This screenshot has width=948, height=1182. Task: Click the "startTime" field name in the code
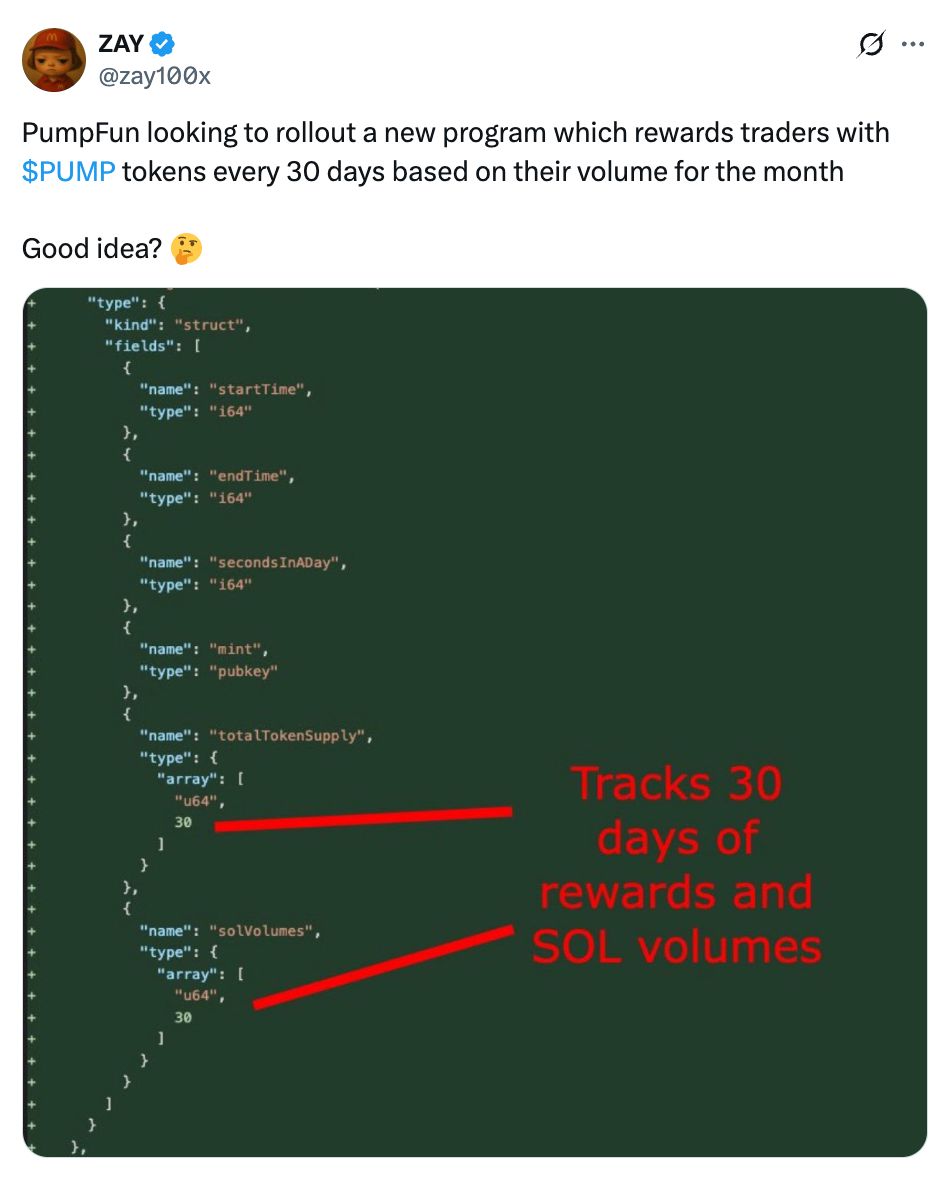[256, 389]
